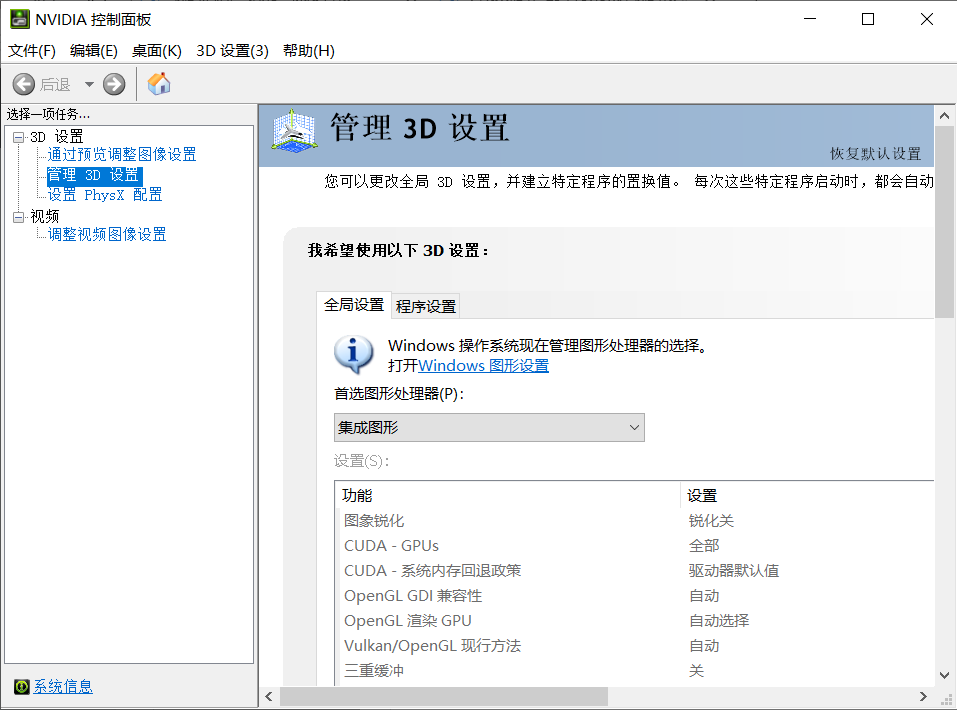Image resolution: width=957 pixels, height=710 pixels.
Task: Collapse the 视频 tree node
Action: pyautogui.click(x=19, y=217)
